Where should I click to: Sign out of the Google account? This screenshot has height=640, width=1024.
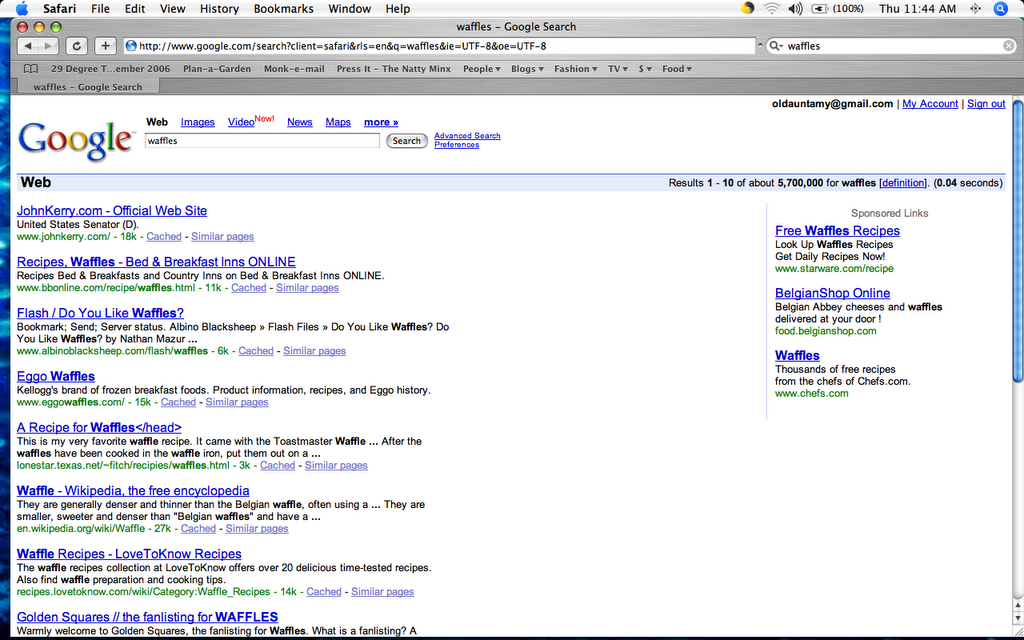point(986,104)
